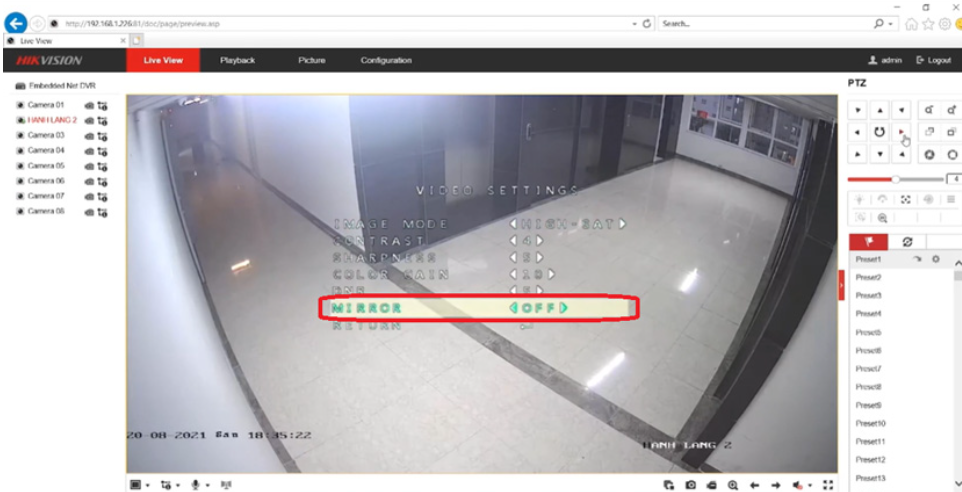The image size is (962, 492).
Task: Enter full screen view
Action: click(827, 484)
